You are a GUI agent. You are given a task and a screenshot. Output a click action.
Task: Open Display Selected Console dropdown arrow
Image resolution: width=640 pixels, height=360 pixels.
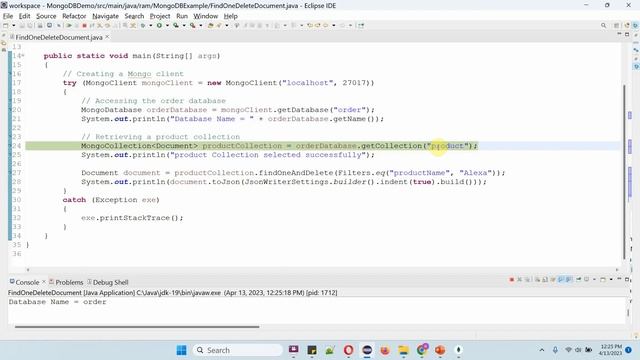point(594,280)
